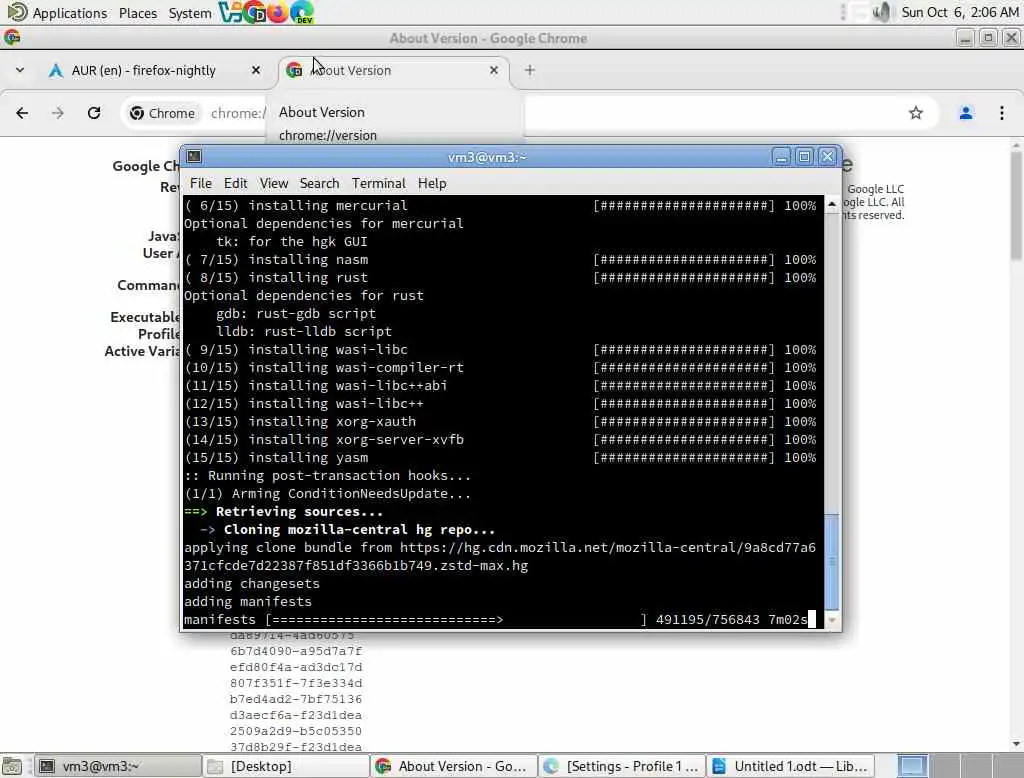Click the terminal scrollbar thumb
The width and height of the screenshot is (1024, 778).
click(x=832, y=562)
